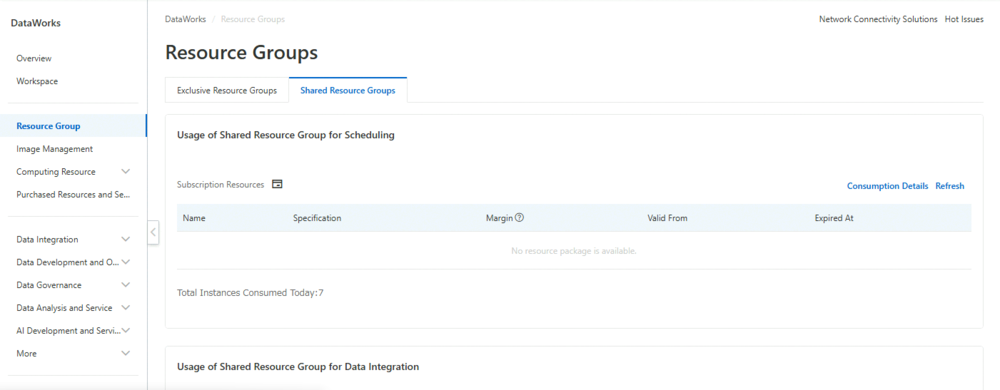Click the Margin column header

point(499,218)
